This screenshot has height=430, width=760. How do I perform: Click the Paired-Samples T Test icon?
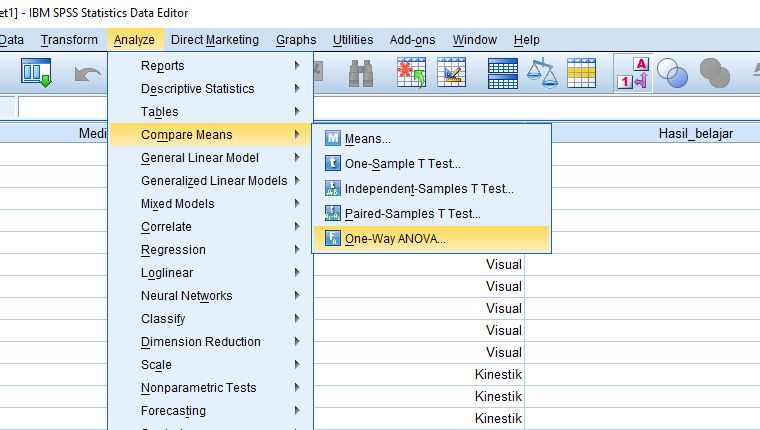click(332, 213)
